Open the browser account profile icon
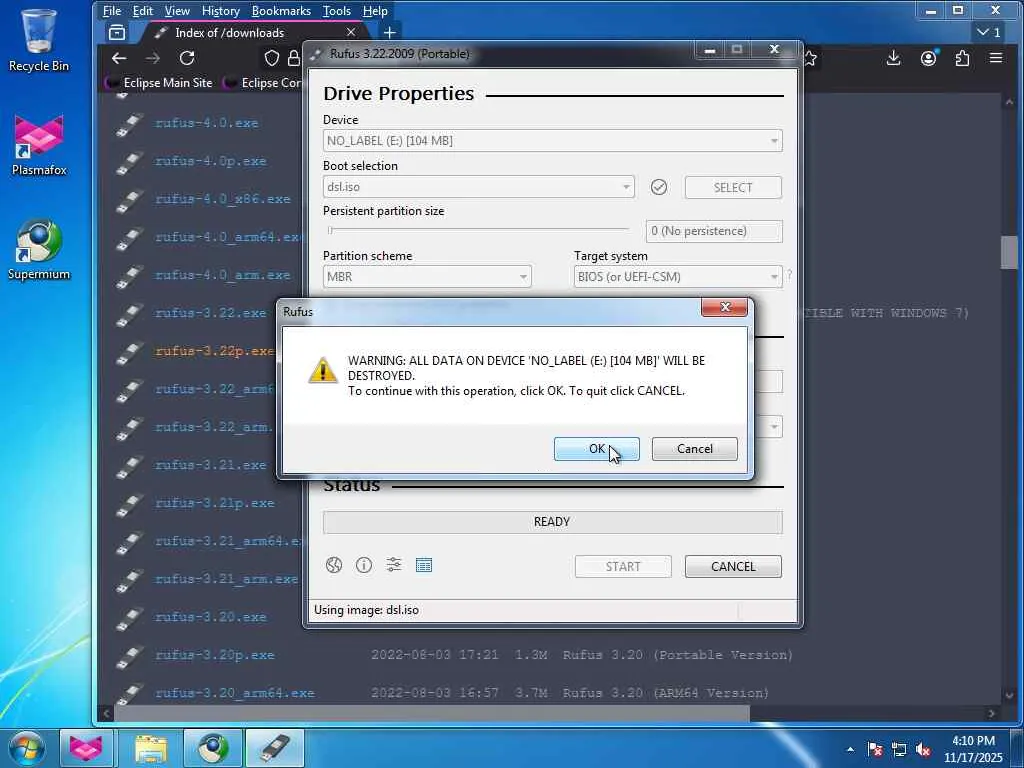 [928, 58]
